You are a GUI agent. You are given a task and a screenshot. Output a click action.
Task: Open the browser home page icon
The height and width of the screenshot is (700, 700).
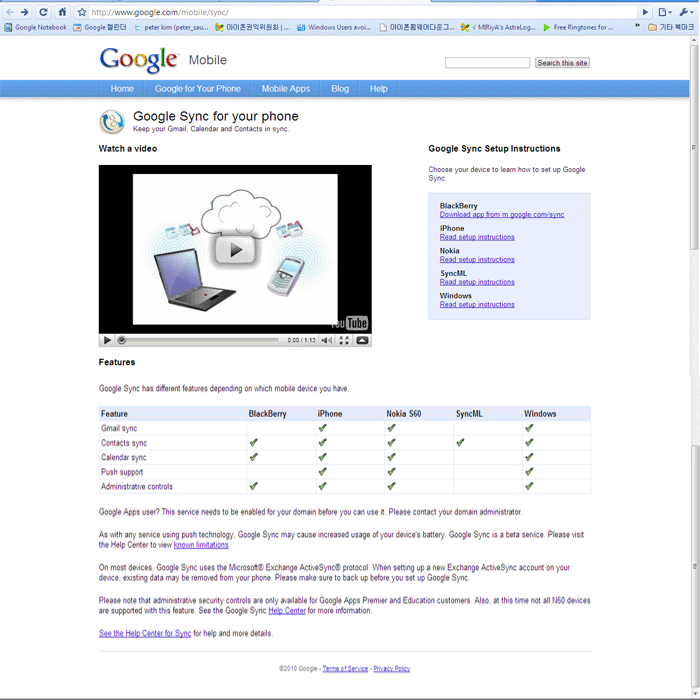[62, 12]
